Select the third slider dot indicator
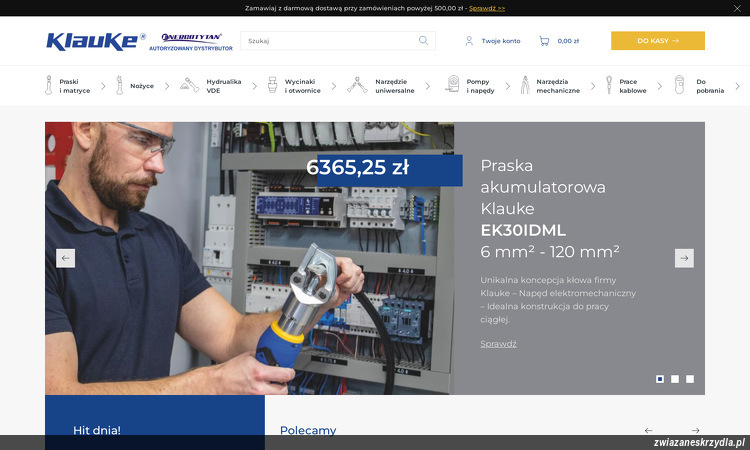Viewport: 750px width, 450px height. pos(690,379)
